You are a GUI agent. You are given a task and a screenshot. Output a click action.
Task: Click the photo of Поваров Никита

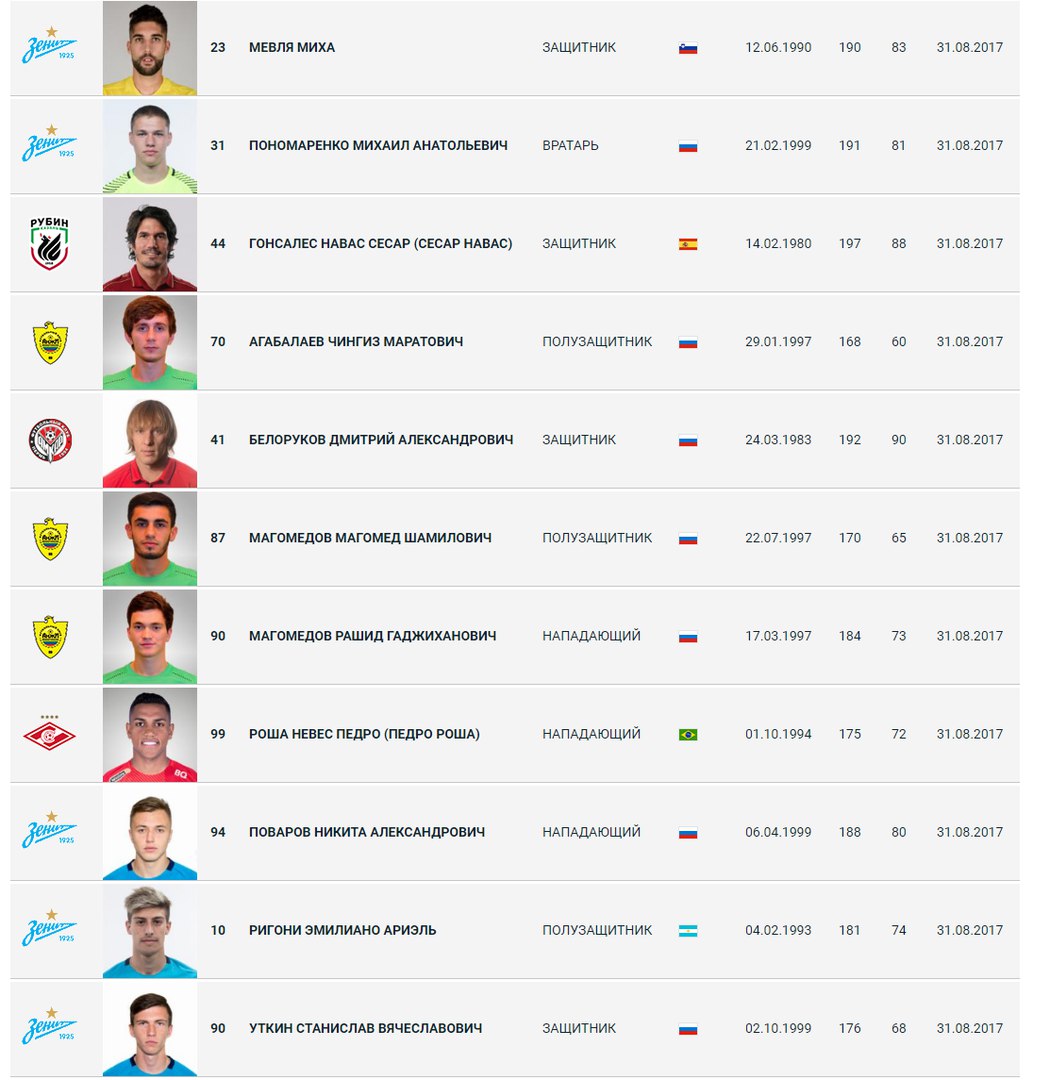pos(150,833)
